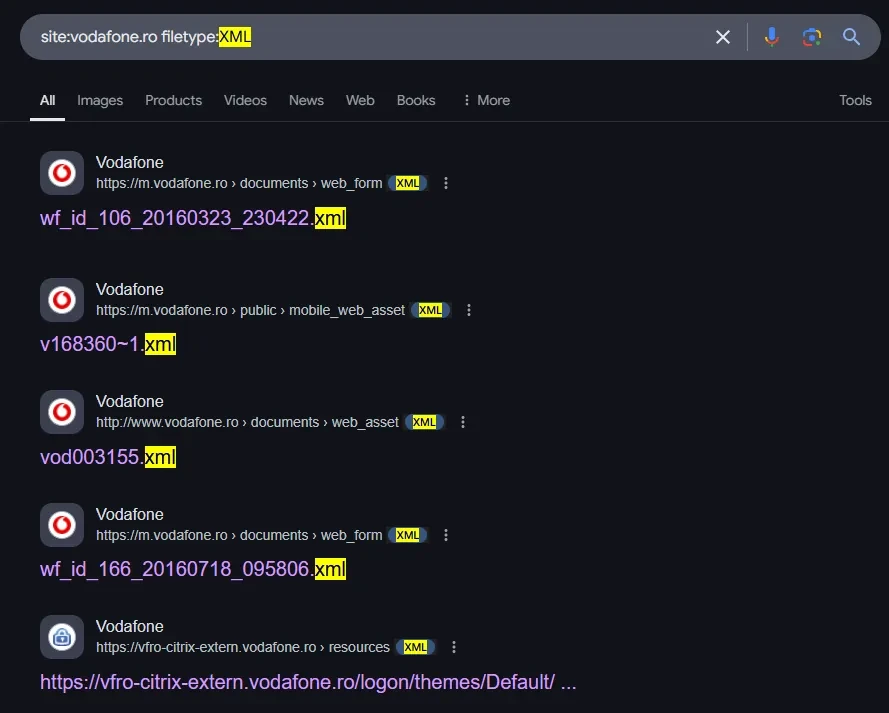Click the lock favicon of citrix result

(x=62, y=637)
